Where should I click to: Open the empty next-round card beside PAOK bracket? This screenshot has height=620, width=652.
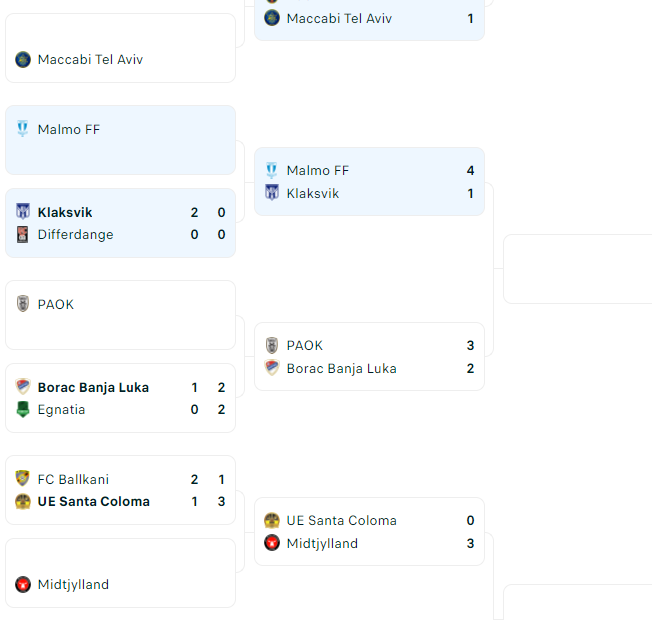point(578,269)
